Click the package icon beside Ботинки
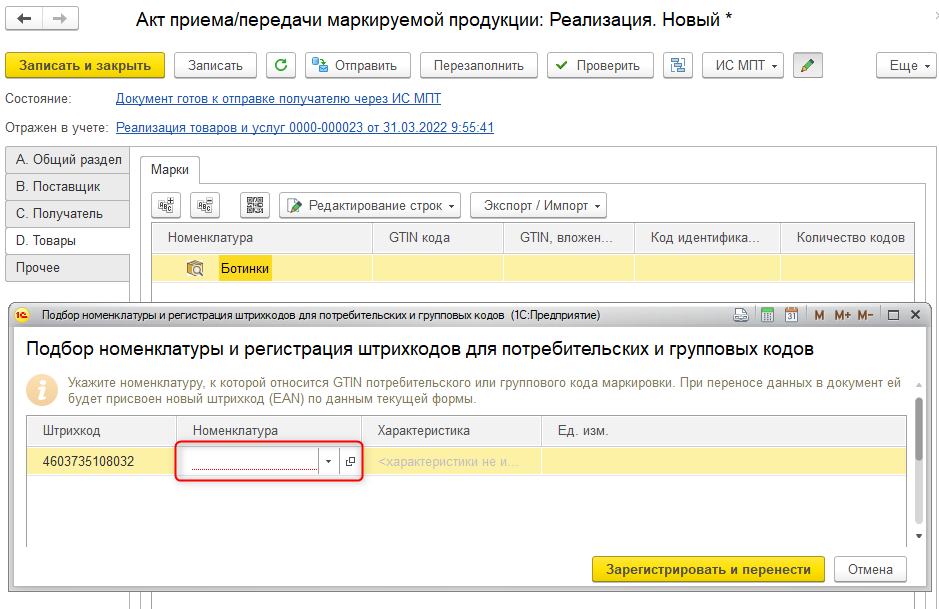939x609 pixels. (x=195, y=268)
